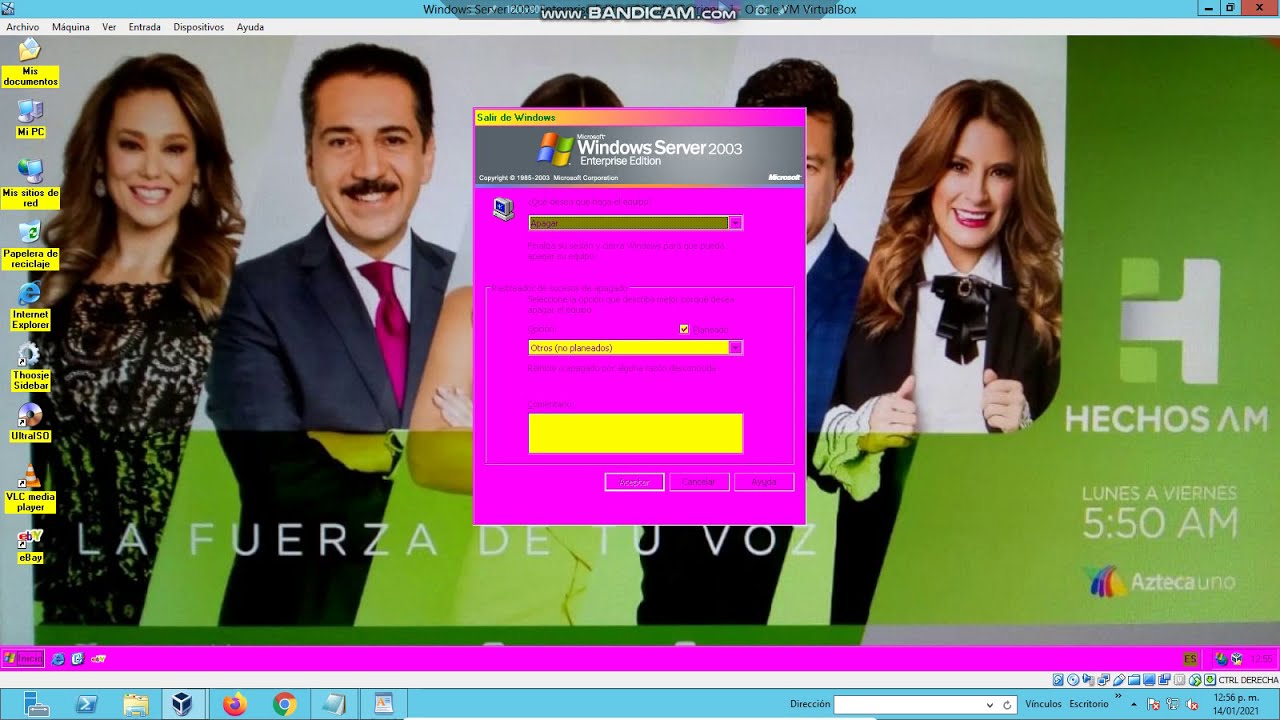Click Internet Explorer in guest quick launch

(x=58, y=659)
